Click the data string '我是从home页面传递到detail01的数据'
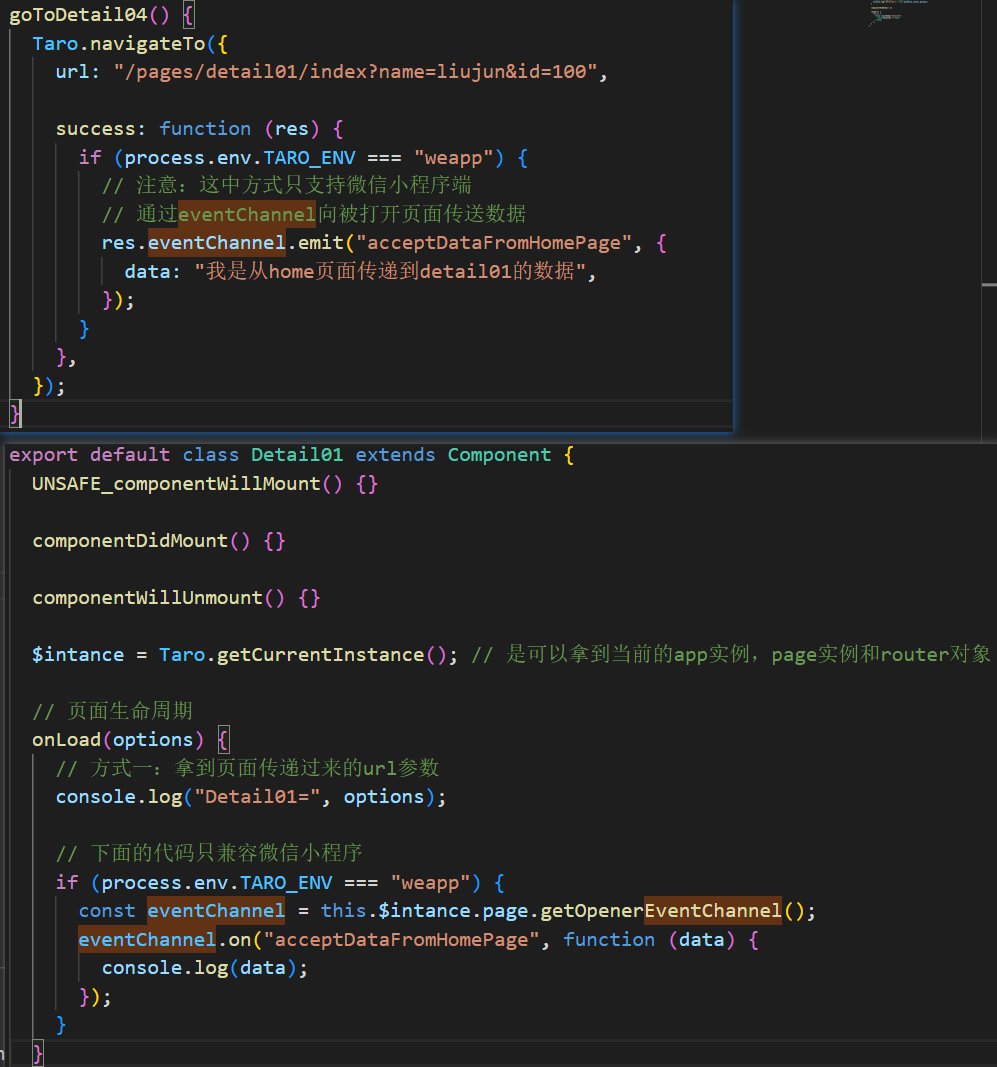 (390, 272)
